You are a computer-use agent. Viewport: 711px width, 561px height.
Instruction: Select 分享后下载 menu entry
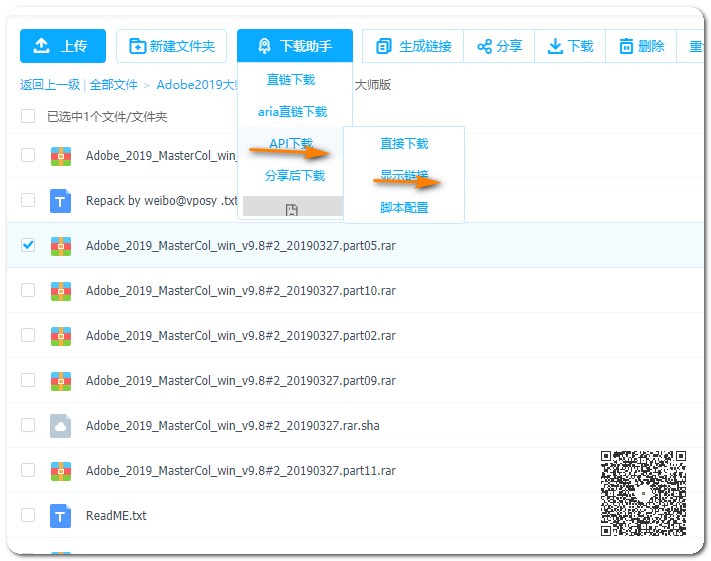(x=295, y=175)
